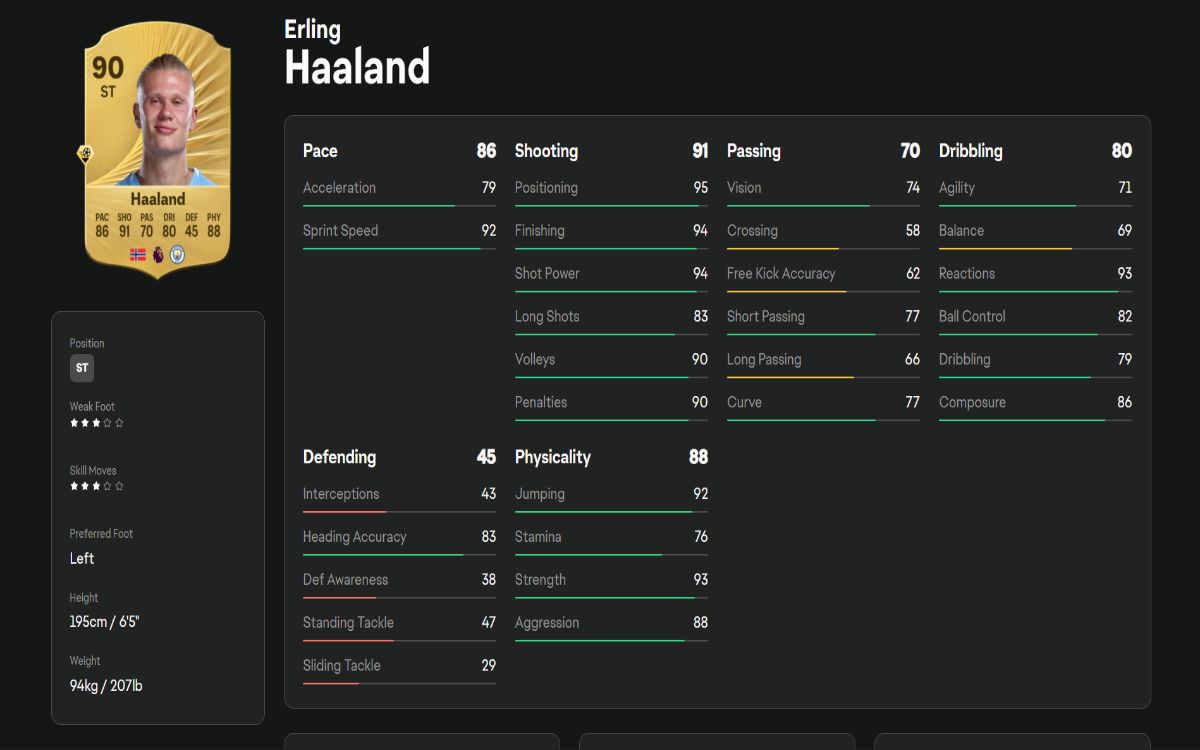Select the Dribbling category heading

click(x=970, y=151)
